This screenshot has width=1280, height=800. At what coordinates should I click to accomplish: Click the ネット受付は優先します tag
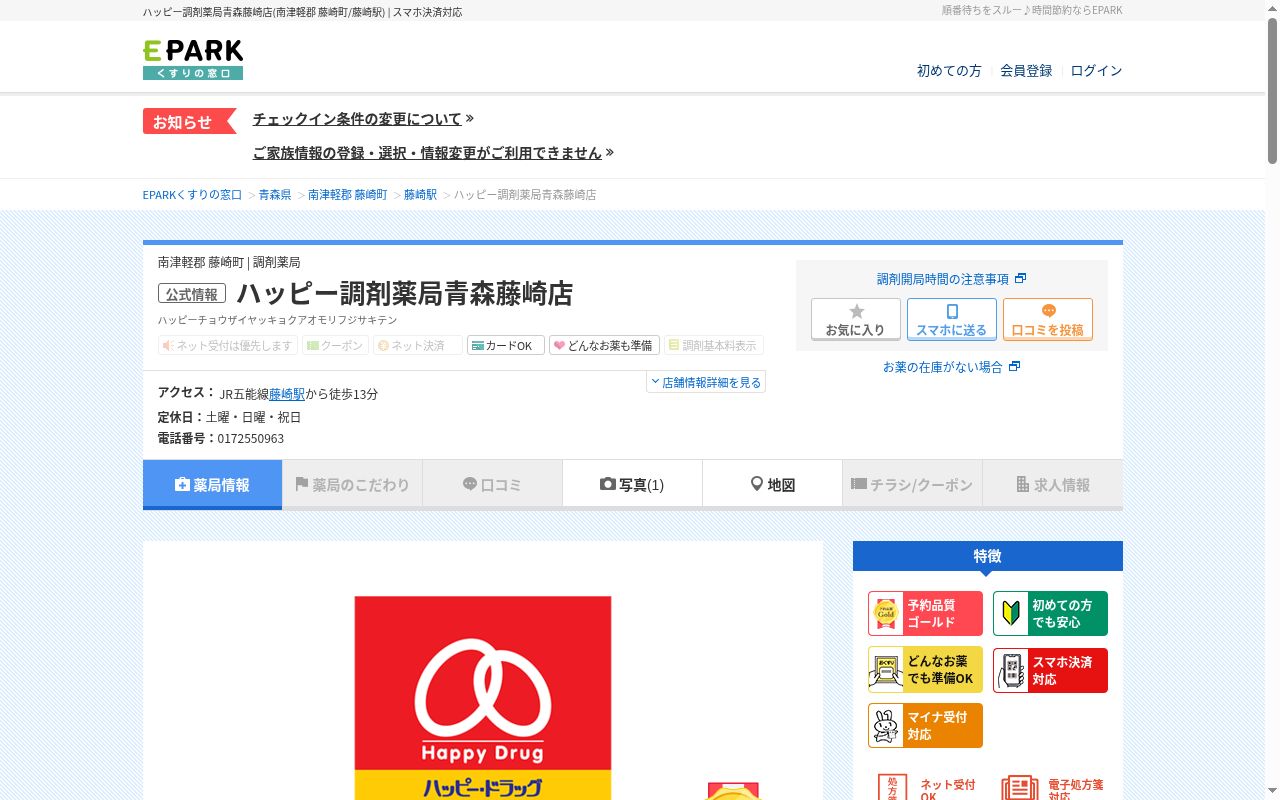(x=228, y=345)
